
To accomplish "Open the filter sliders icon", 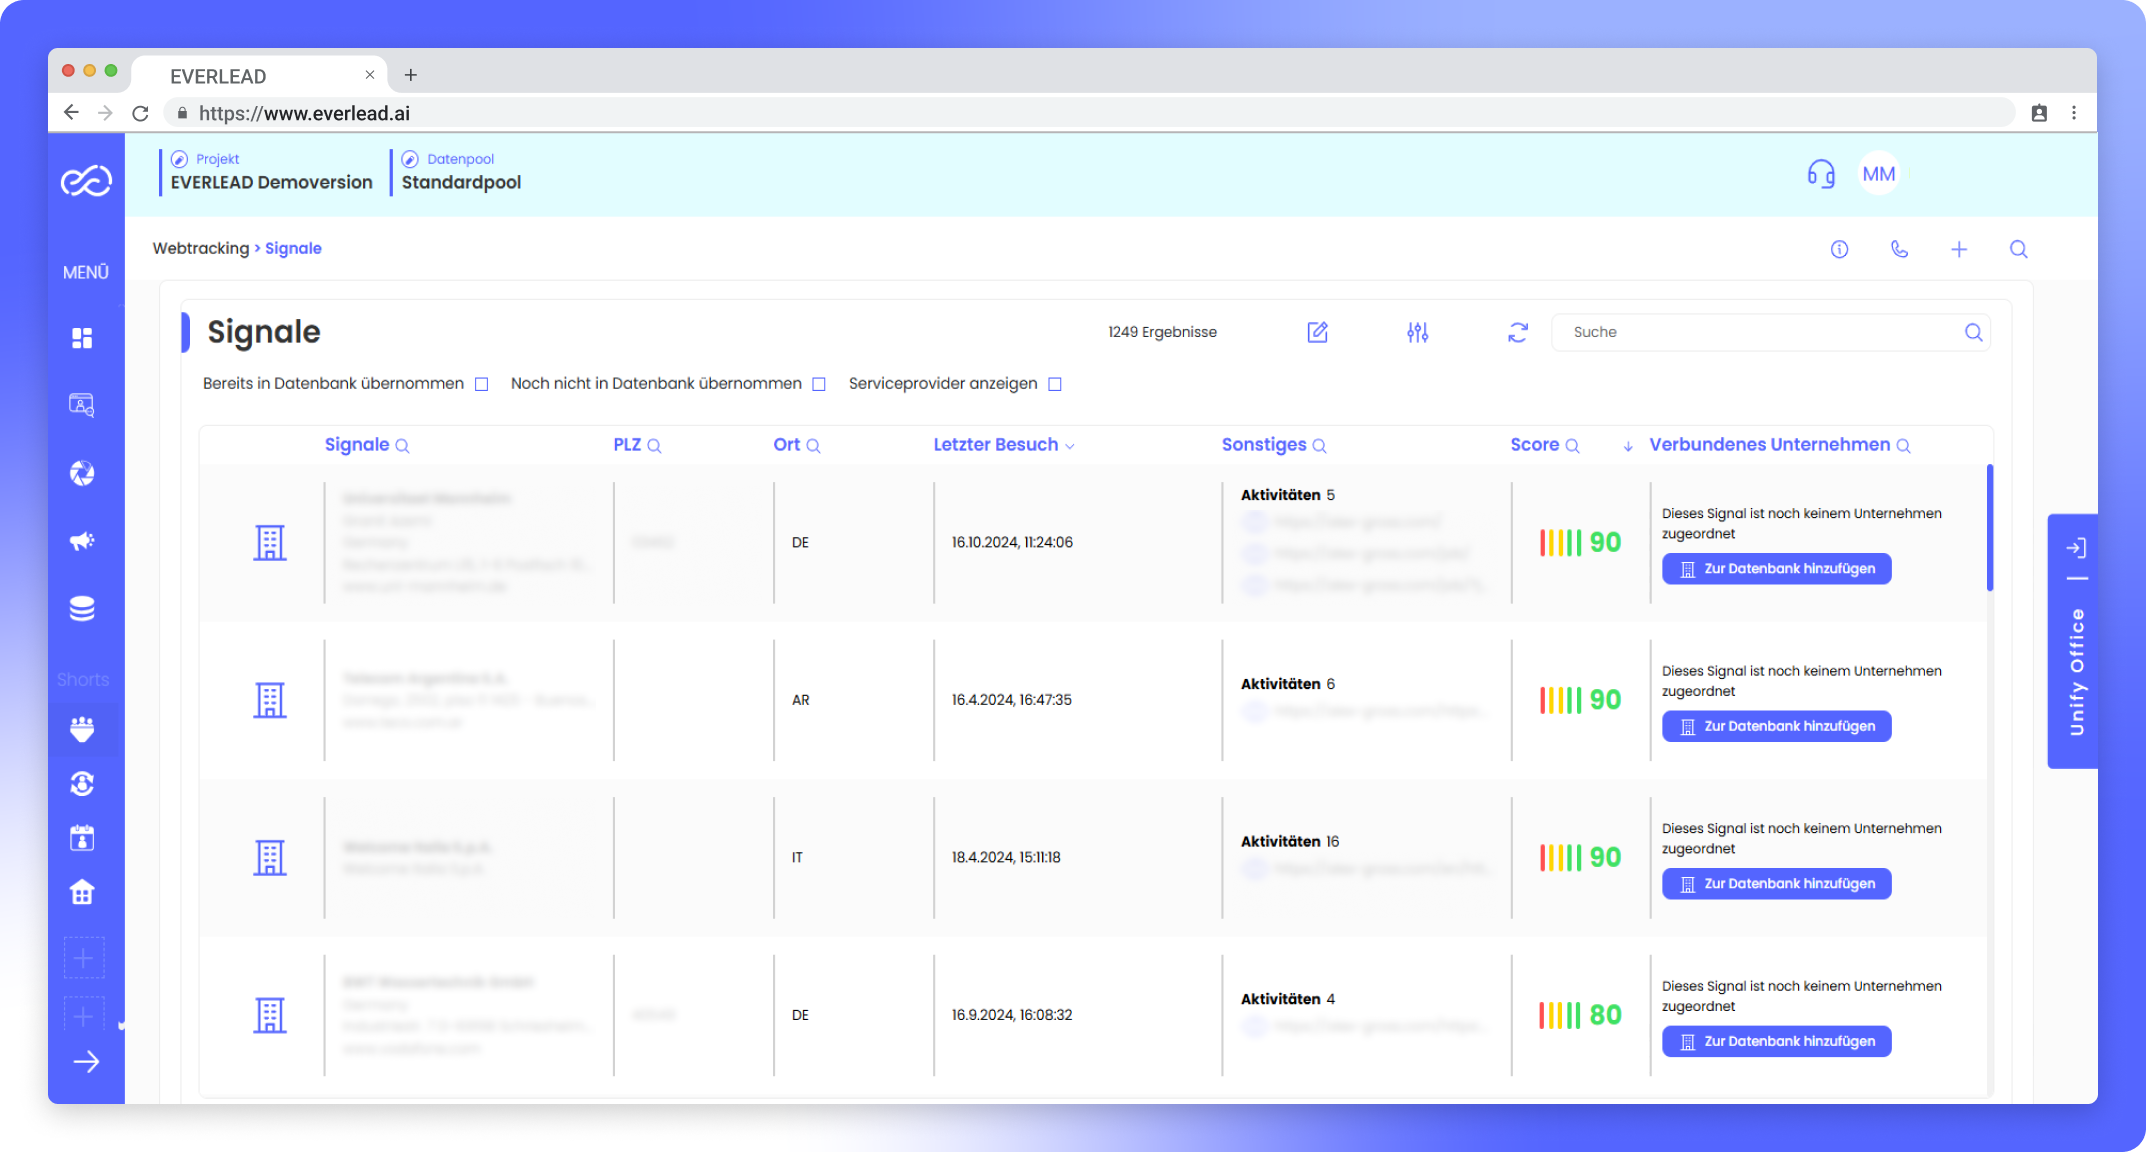I will click(1417, 332).
